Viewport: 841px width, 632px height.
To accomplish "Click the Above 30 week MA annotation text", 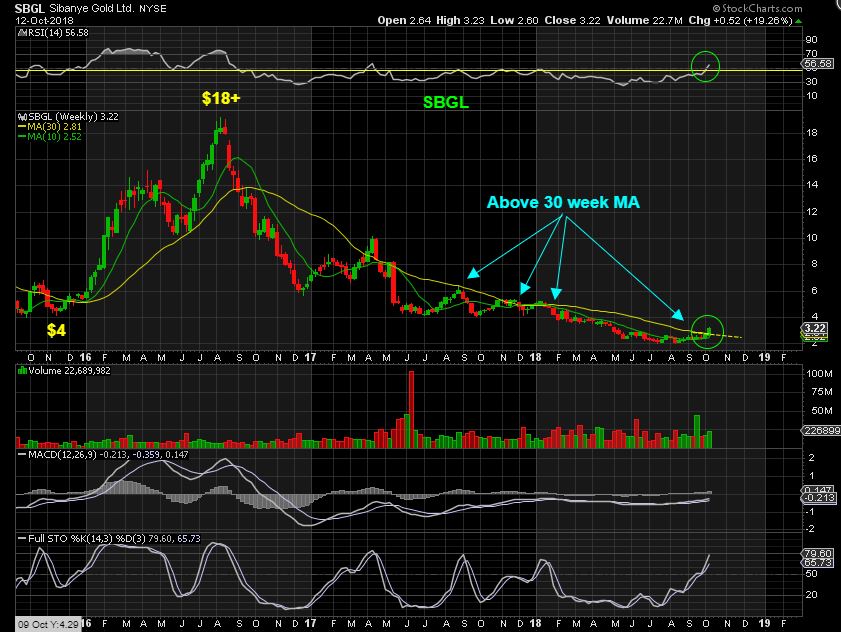I will click(x=563, y=202).
